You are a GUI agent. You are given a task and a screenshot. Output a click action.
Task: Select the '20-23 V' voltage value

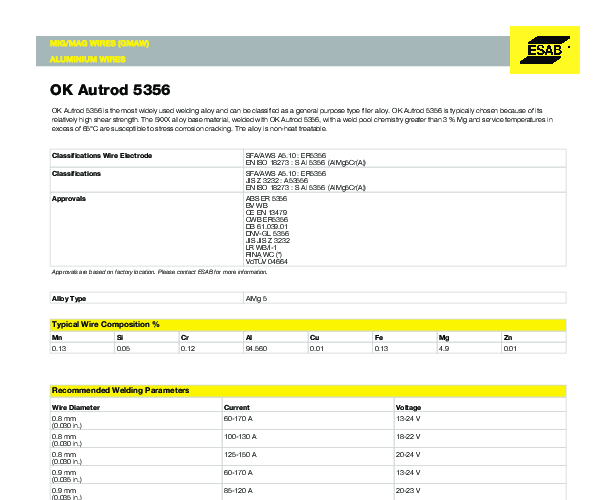coord(408,491)
